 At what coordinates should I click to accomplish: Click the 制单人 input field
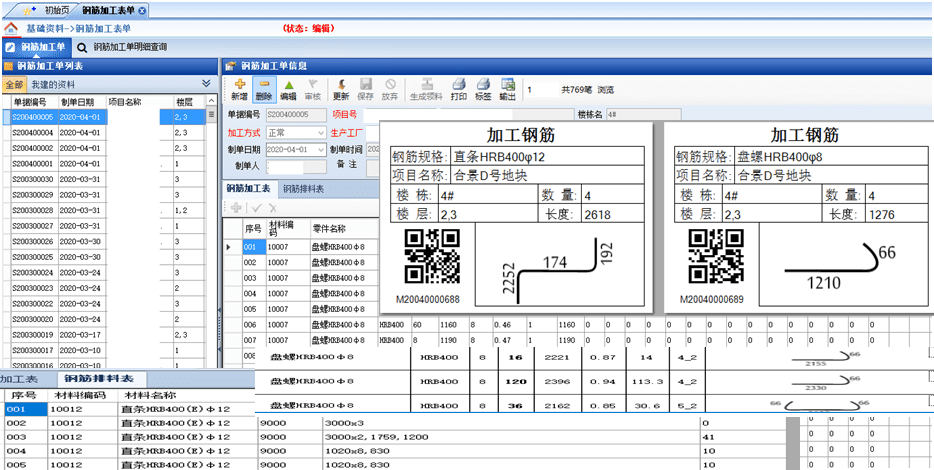tap(296, 166)
